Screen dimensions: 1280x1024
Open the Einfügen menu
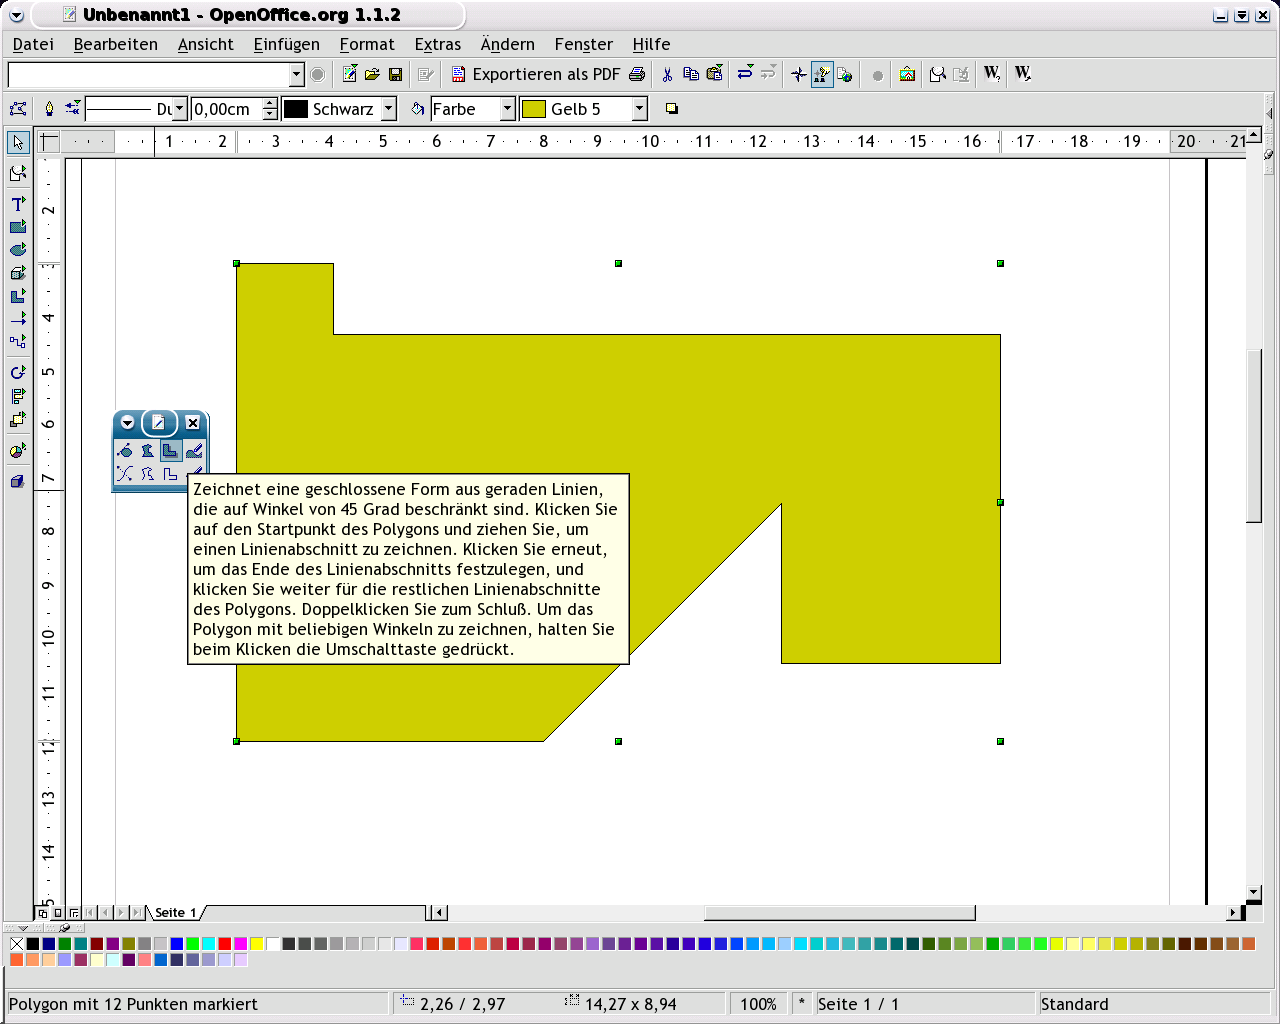pos(286,44)
